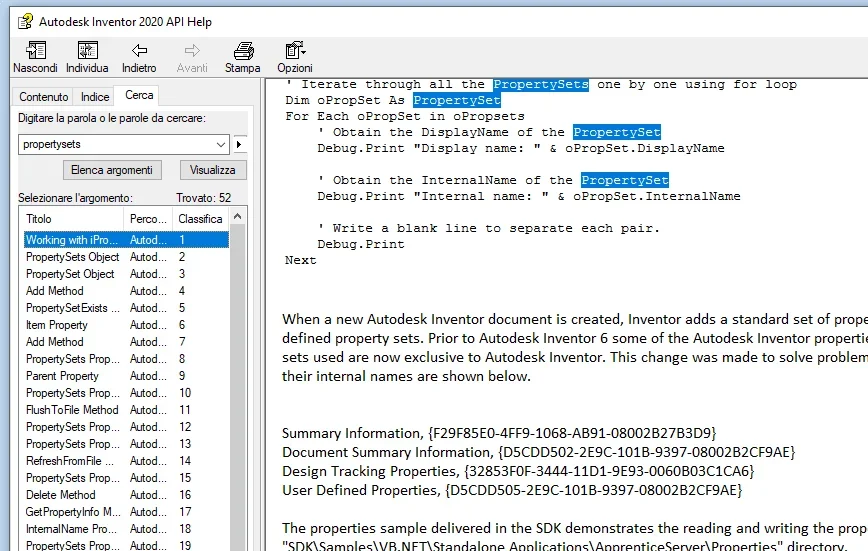Select the 'PropertySets Object' result
Screen dimensions: 868x551
tap(126, 257)
